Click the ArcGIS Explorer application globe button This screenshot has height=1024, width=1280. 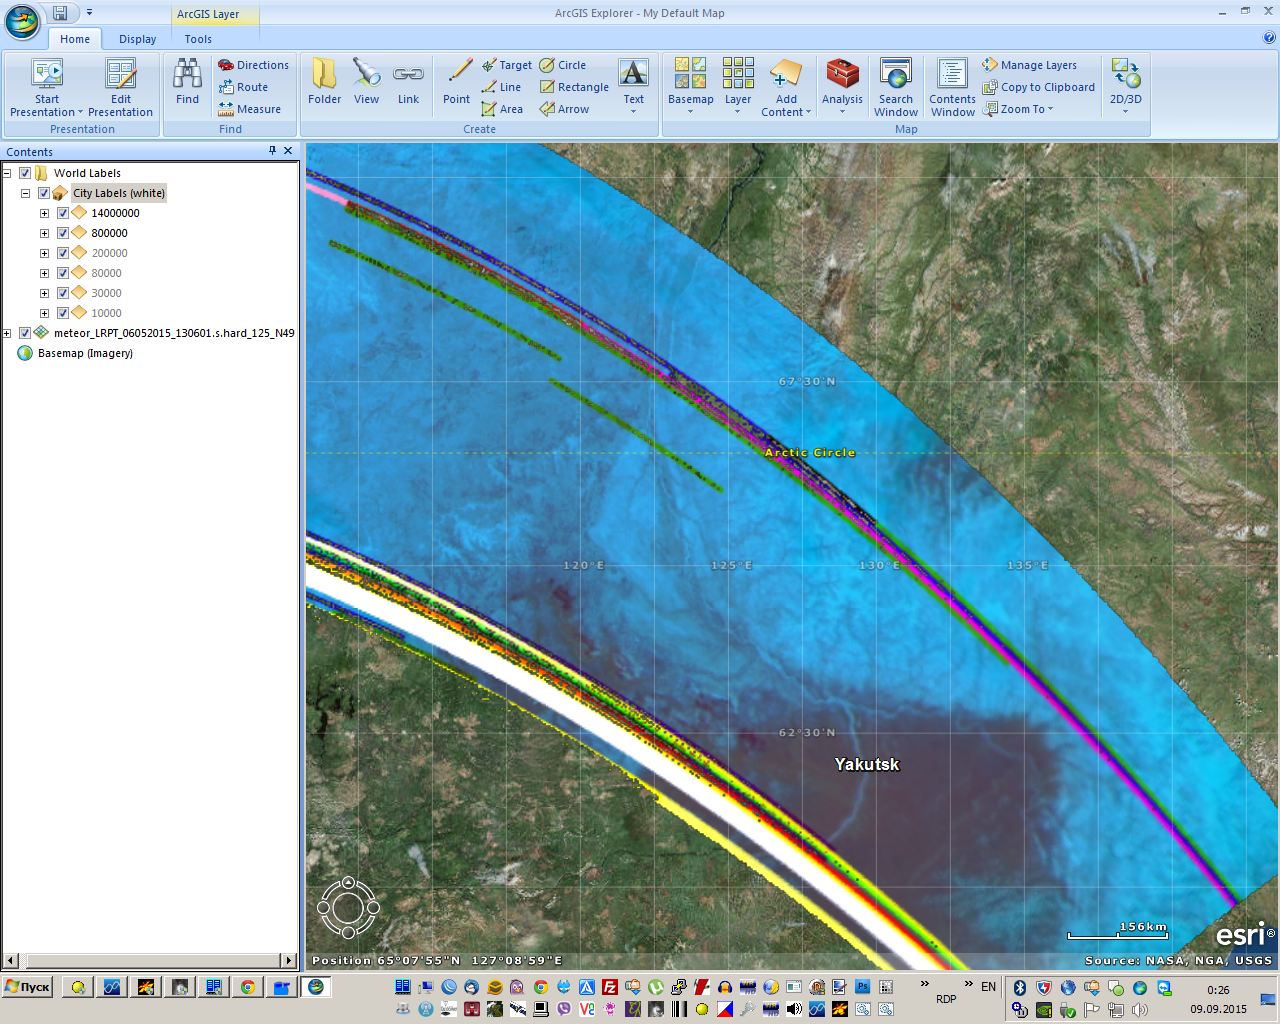23,20
